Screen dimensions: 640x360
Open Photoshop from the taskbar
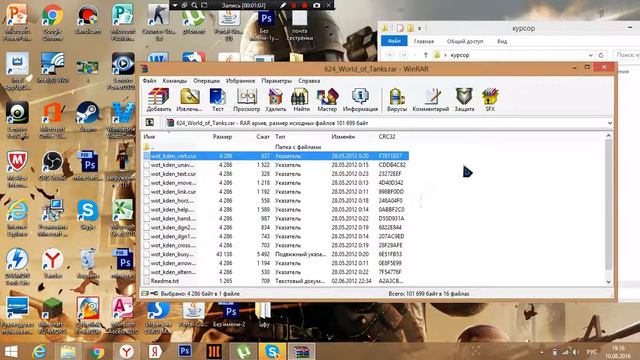click(184, 351)
